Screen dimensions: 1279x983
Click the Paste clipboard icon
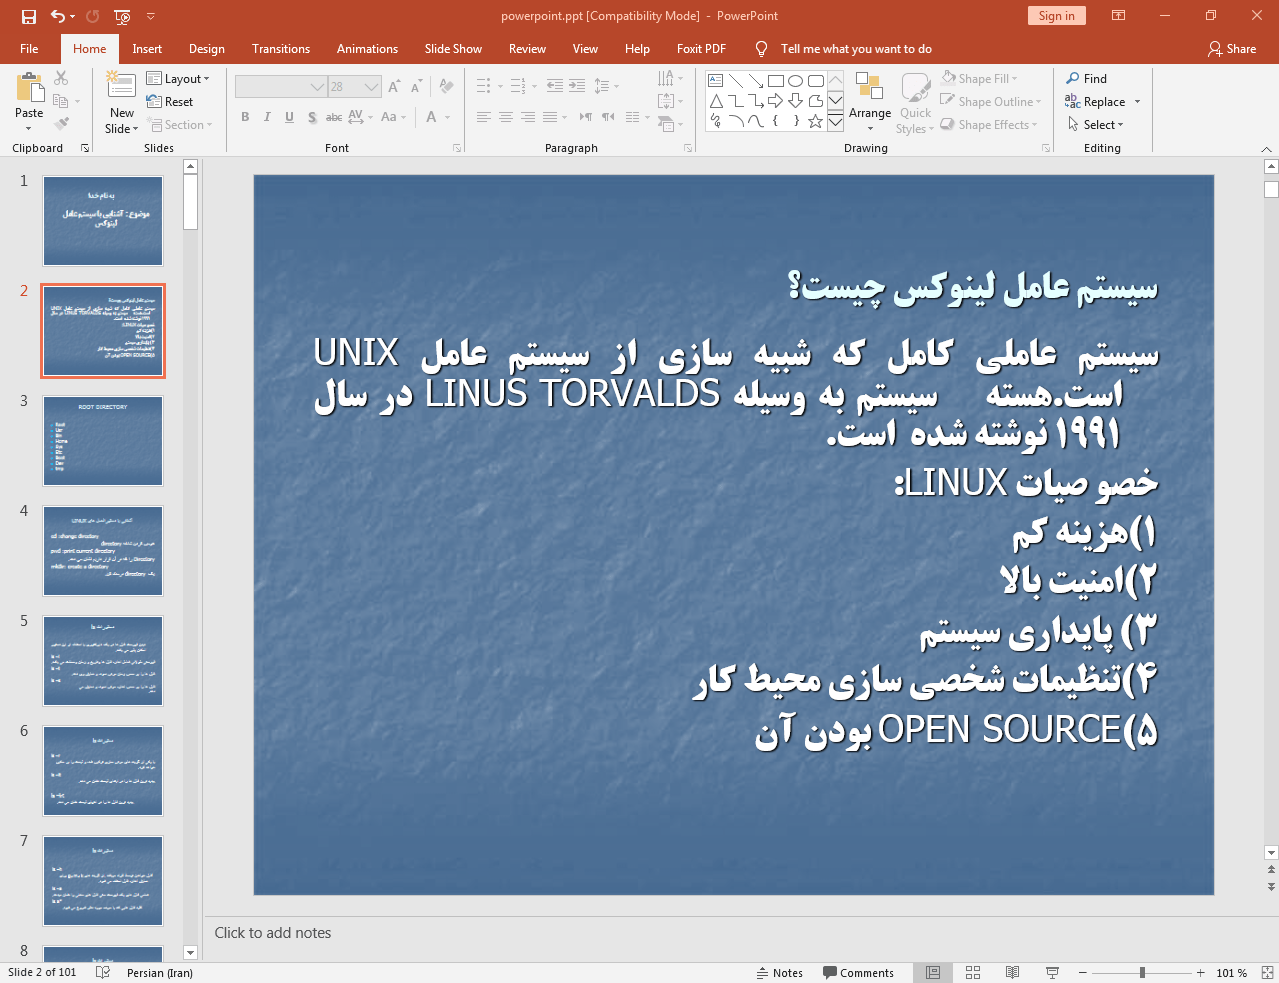coord(29,88)
